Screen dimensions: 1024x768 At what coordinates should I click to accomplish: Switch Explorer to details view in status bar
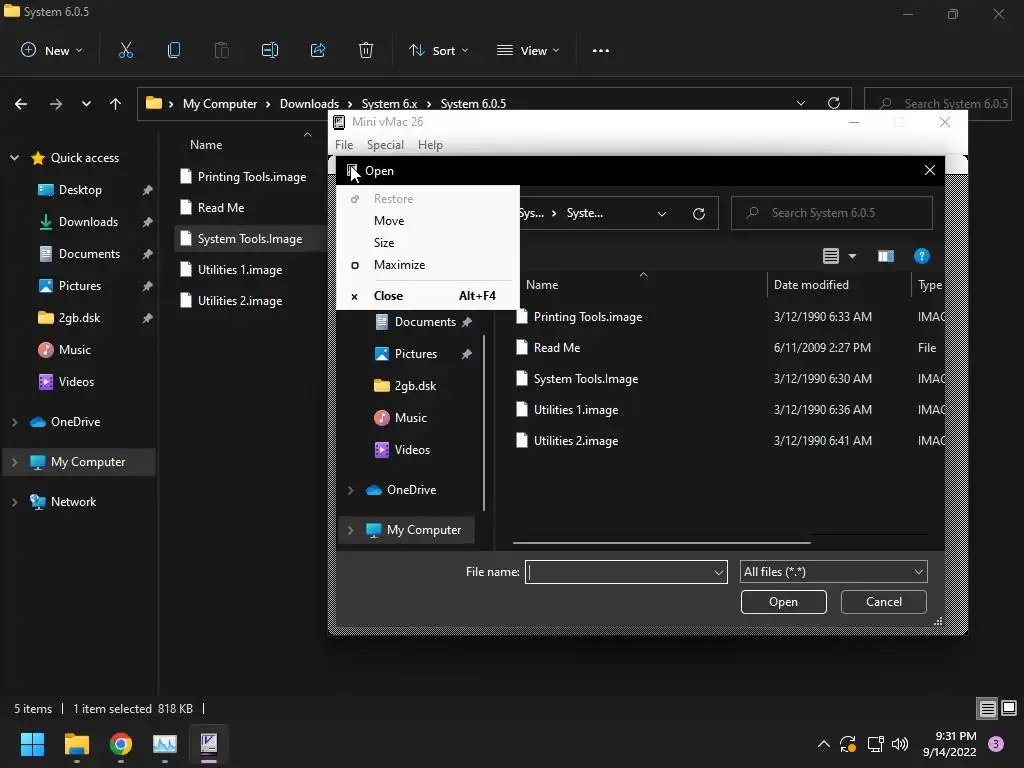(x=987, y=708)
